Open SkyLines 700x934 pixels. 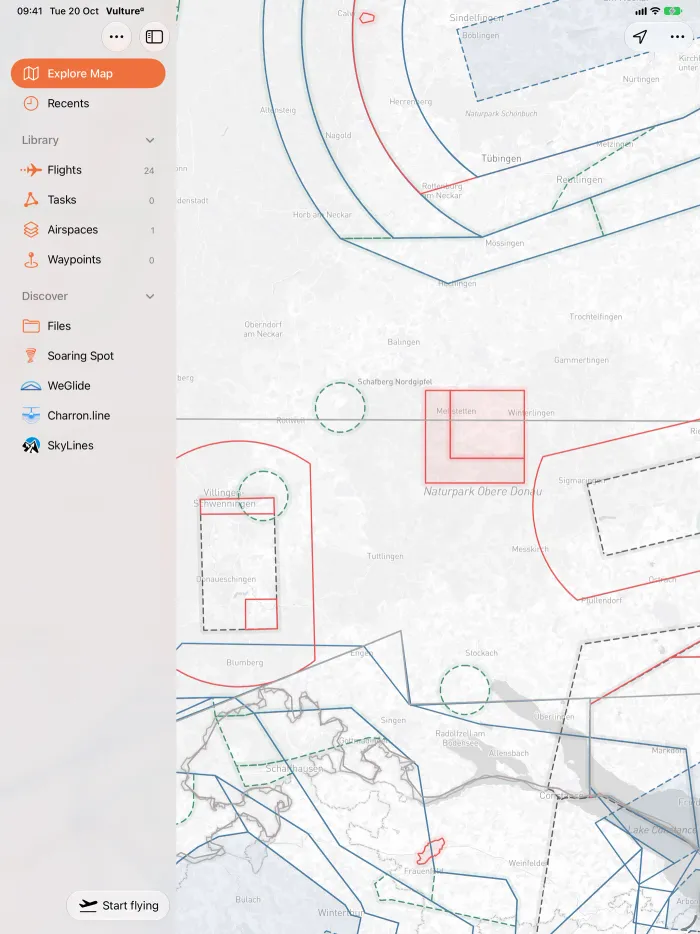click(x=88, y=445)
